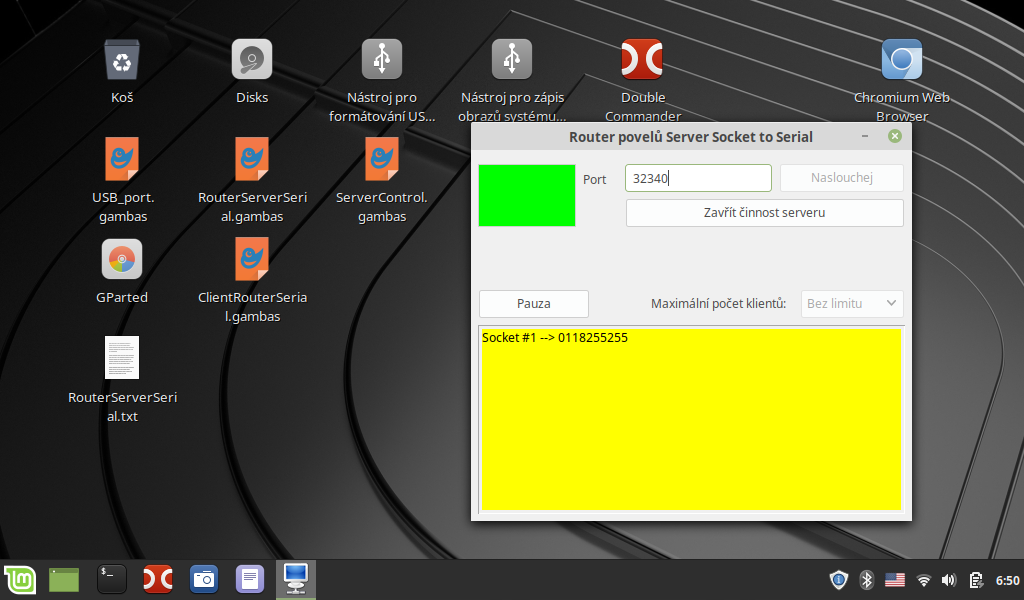Launch the terminal from the panel
This screenshot has width=1024, height=600.
coord(111,579)
